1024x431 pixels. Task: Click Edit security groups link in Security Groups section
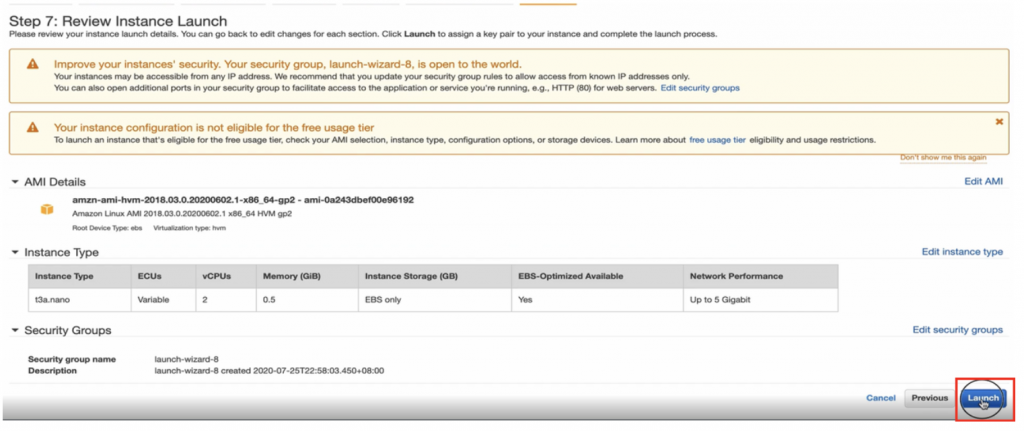[957, 330]
